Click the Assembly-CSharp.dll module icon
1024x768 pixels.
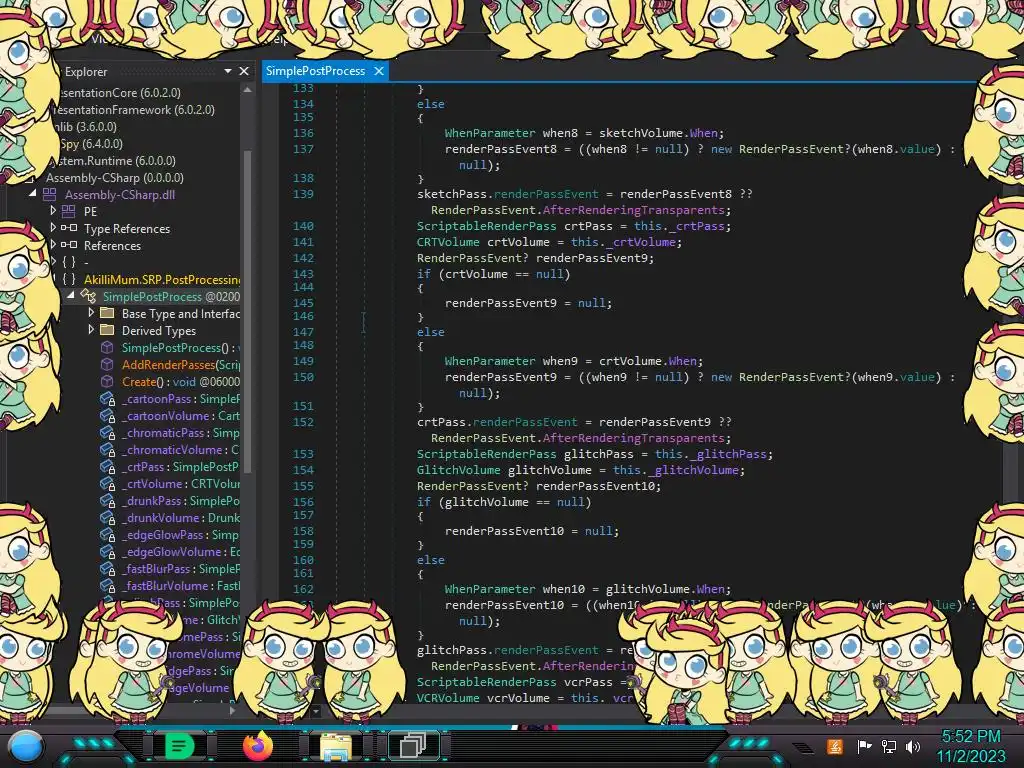coord(50,195)
